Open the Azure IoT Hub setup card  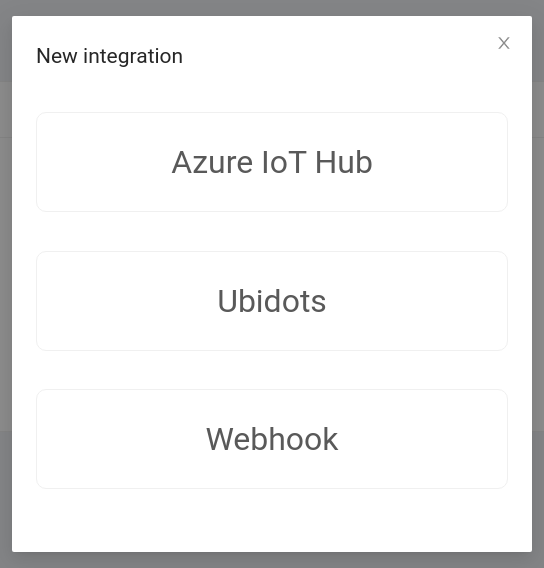point(272,162)
